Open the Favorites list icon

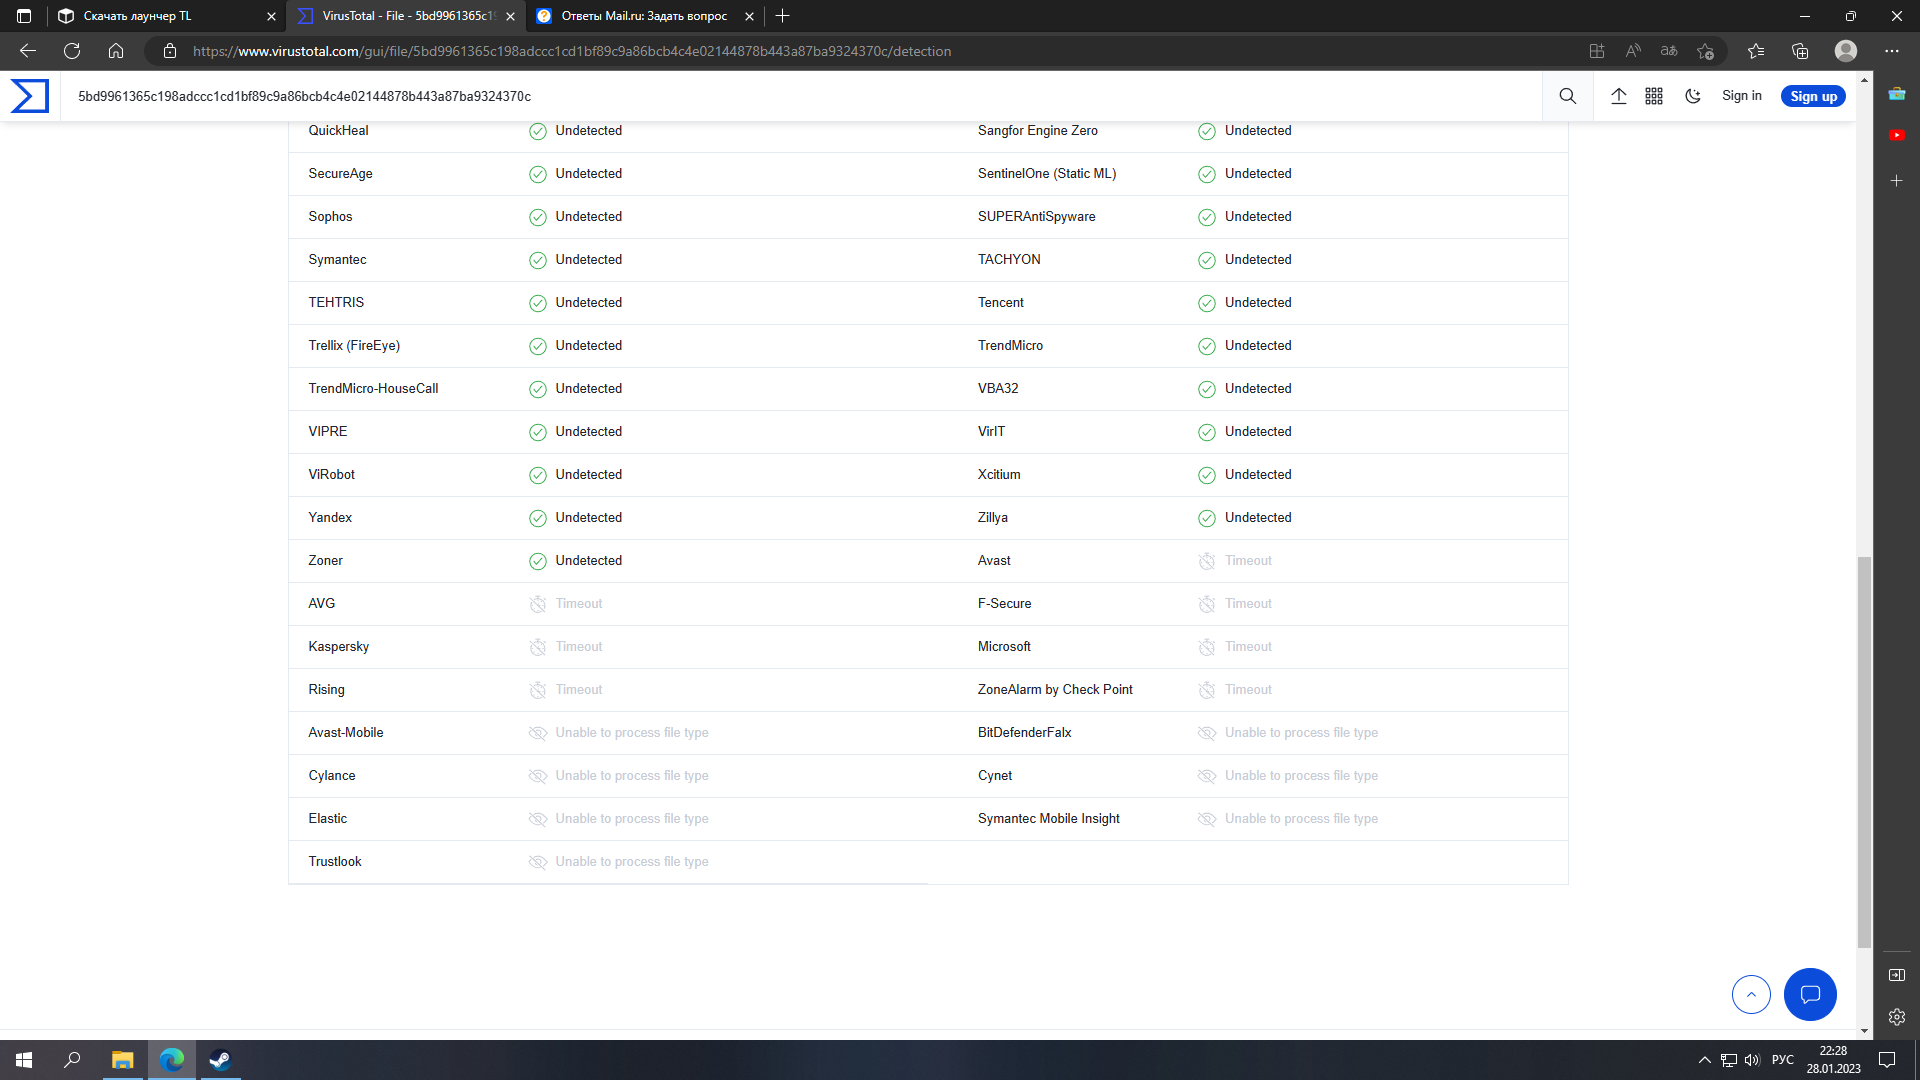click(x=1756, y=51)
